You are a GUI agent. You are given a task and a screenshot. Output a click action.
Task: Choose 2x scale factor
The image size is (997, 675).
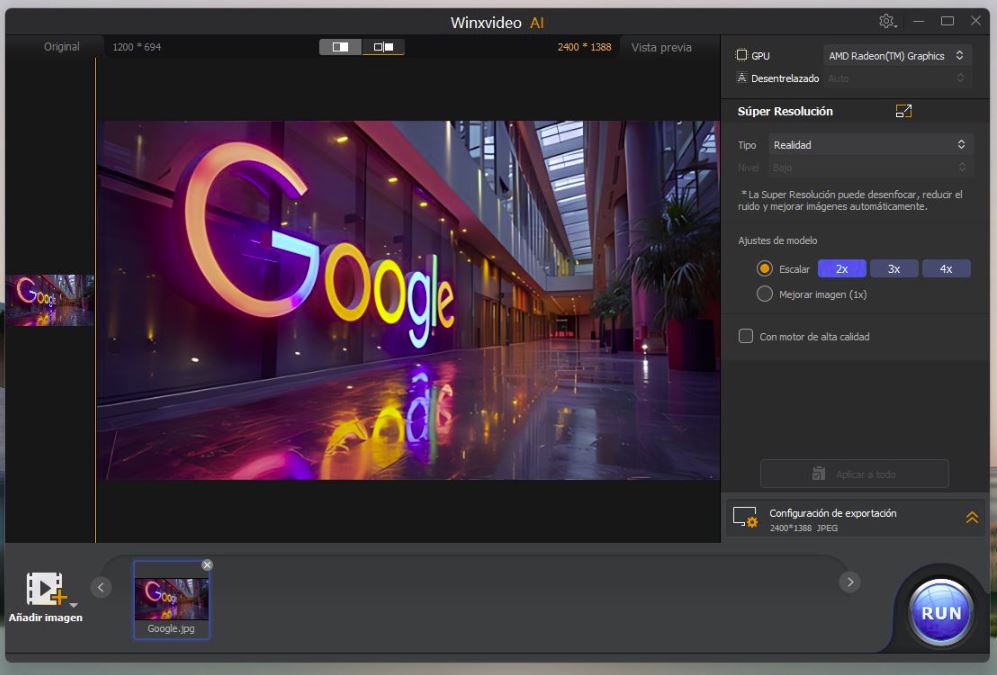coord(841,269)
